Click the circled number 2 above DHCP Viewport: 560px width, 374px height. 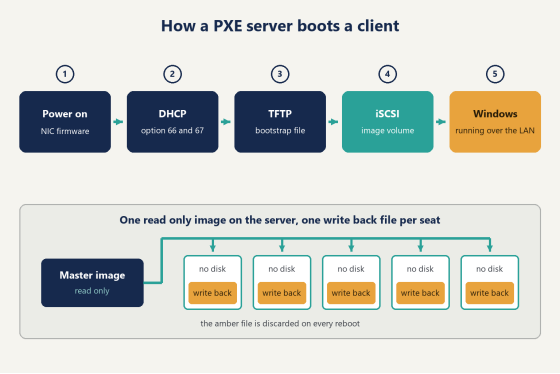(172, 74)
